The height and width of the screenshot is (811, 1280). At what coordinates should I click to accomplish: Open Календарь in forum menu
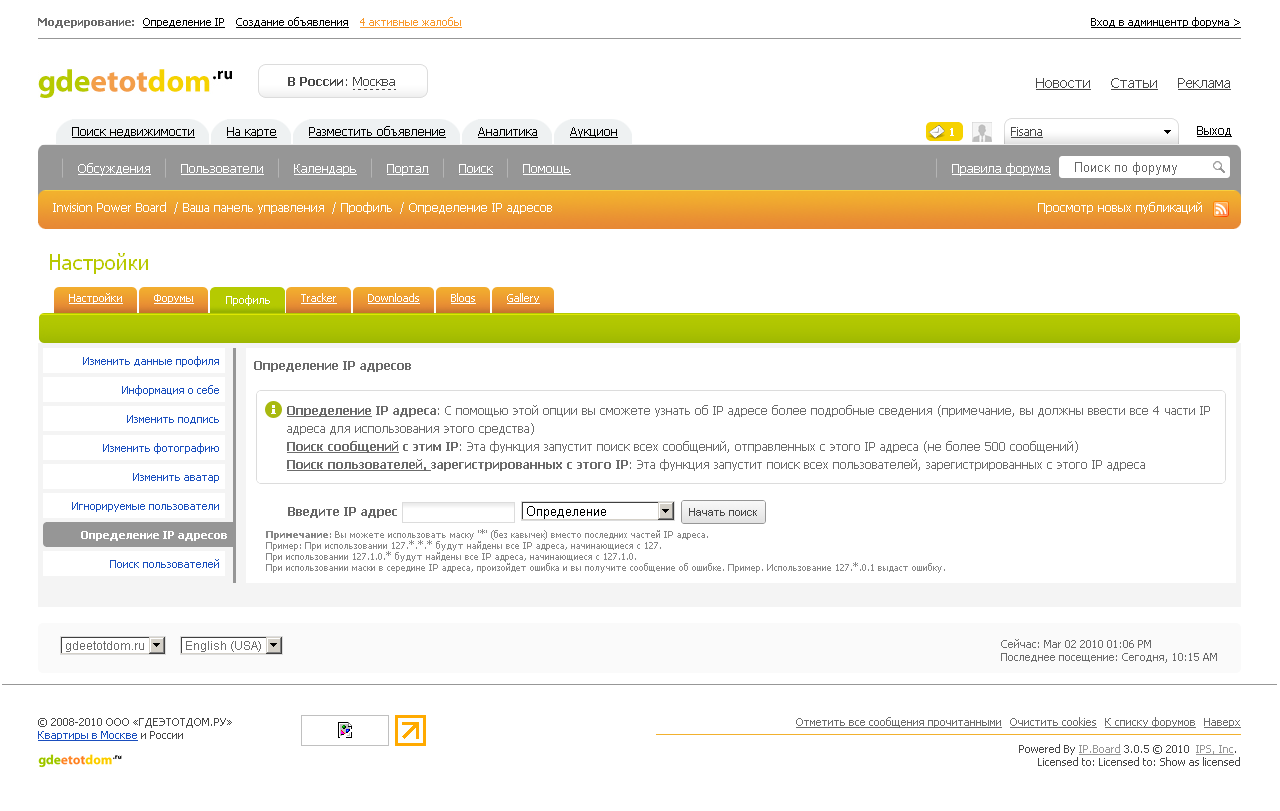pyautogui.click(x=325, y=169)
